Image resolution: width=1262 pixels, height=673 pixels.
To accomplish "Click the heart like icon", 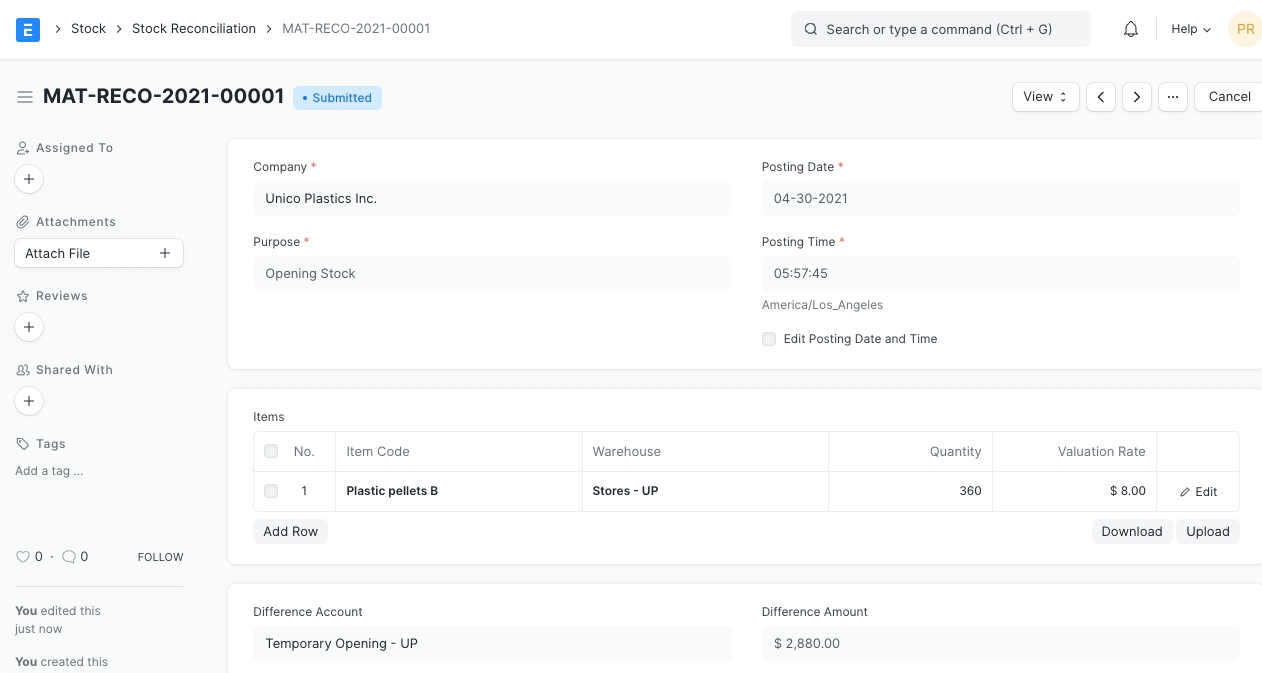I will (x=23, y=557).
